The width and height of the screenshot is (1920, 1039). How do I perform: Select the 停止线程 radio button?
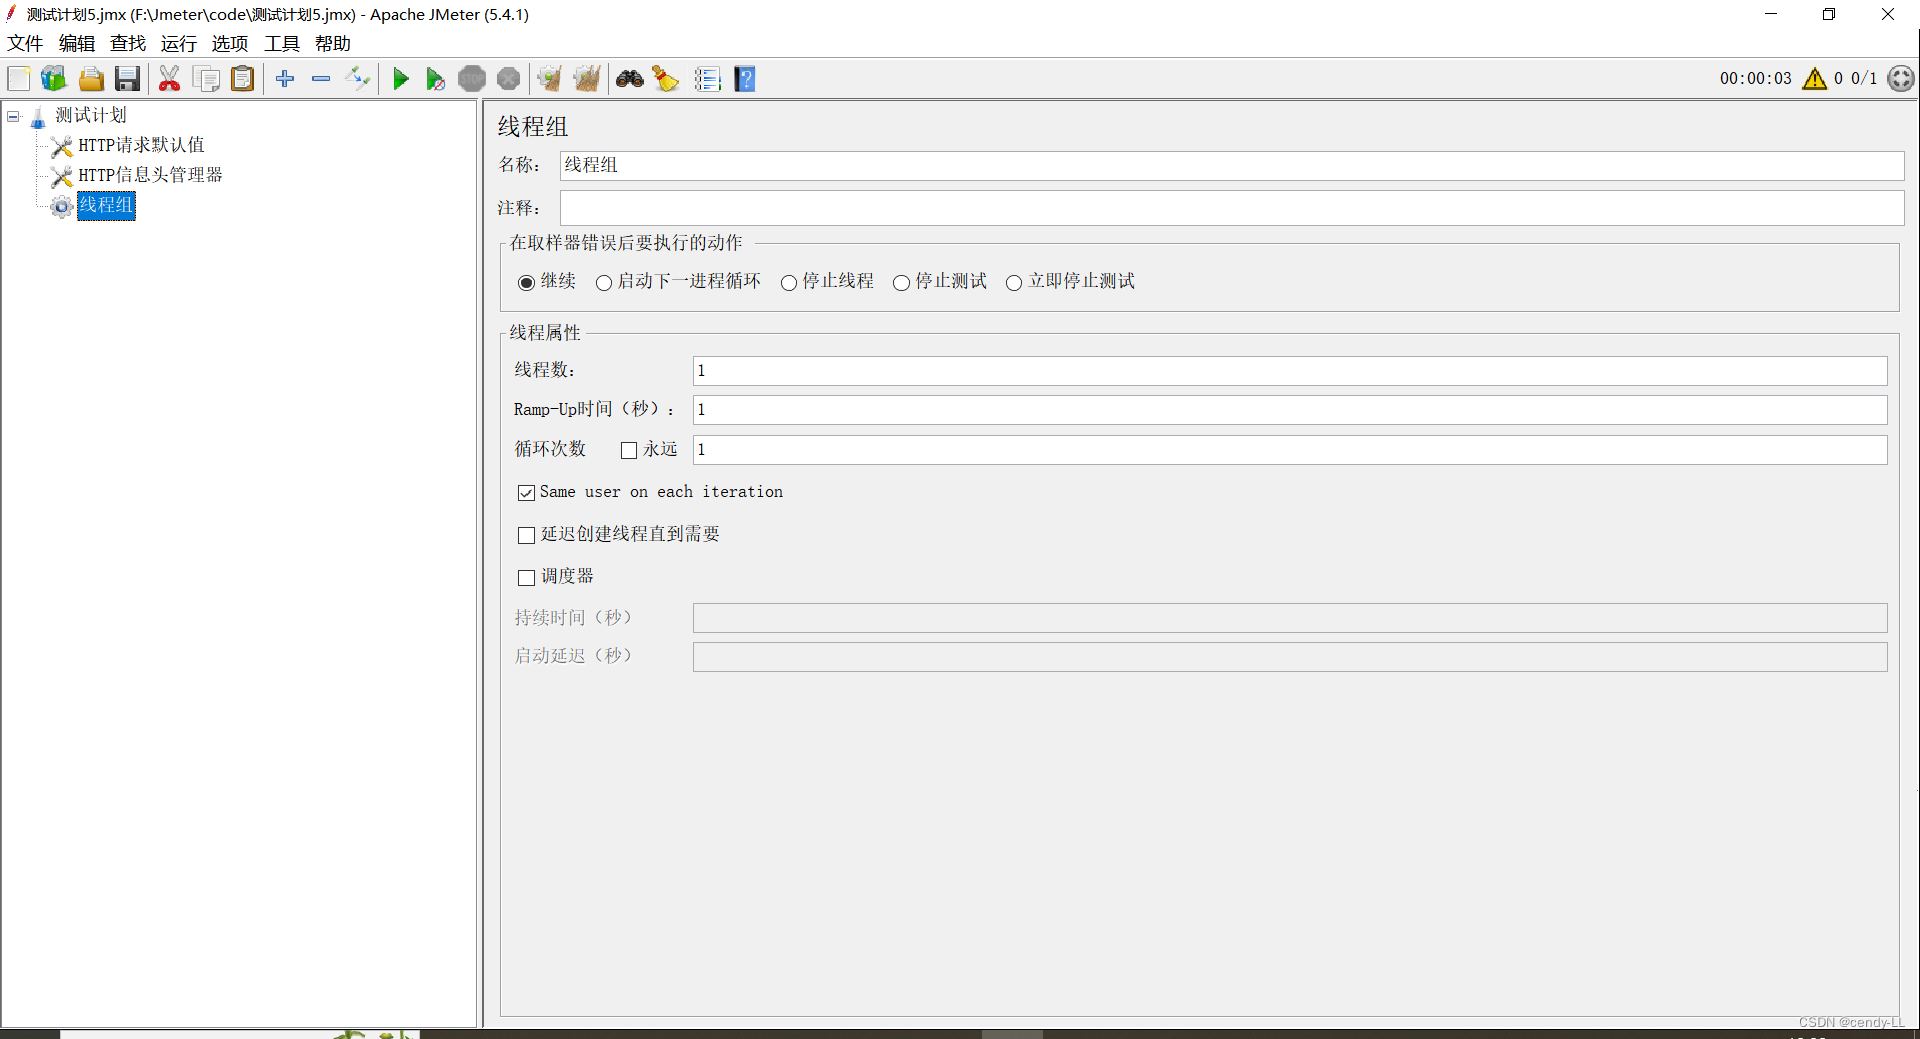[x=789, y=282]
